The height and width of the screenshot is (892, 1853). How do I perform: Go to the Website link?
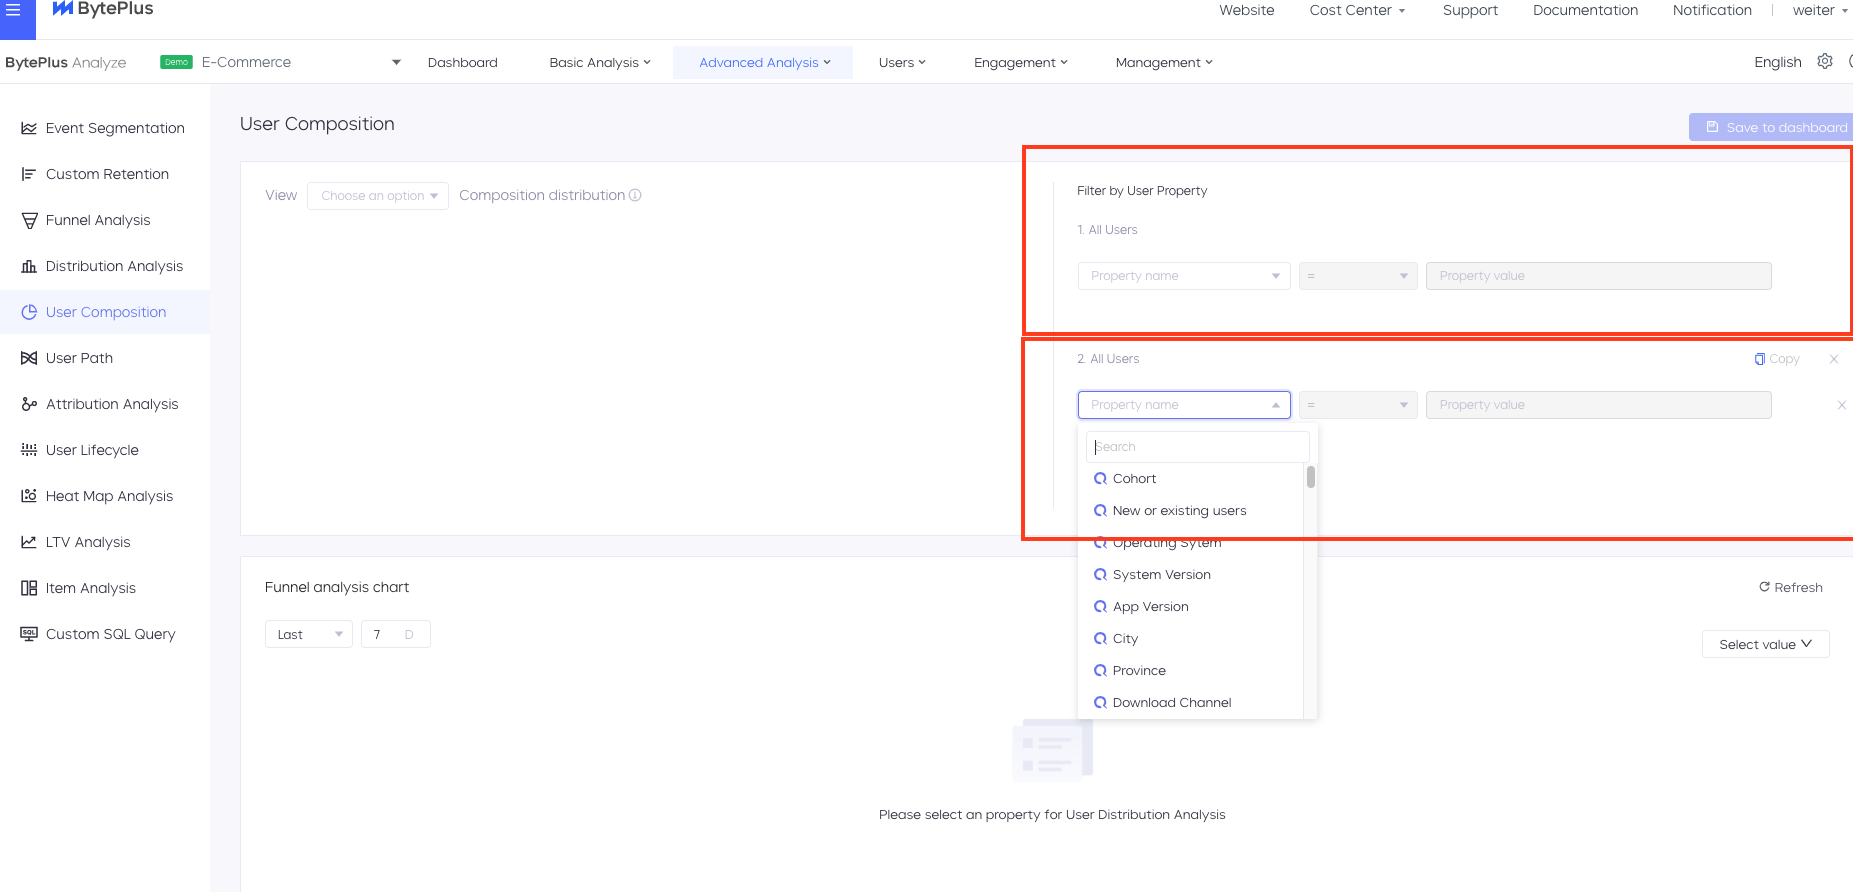(1247, 10)
